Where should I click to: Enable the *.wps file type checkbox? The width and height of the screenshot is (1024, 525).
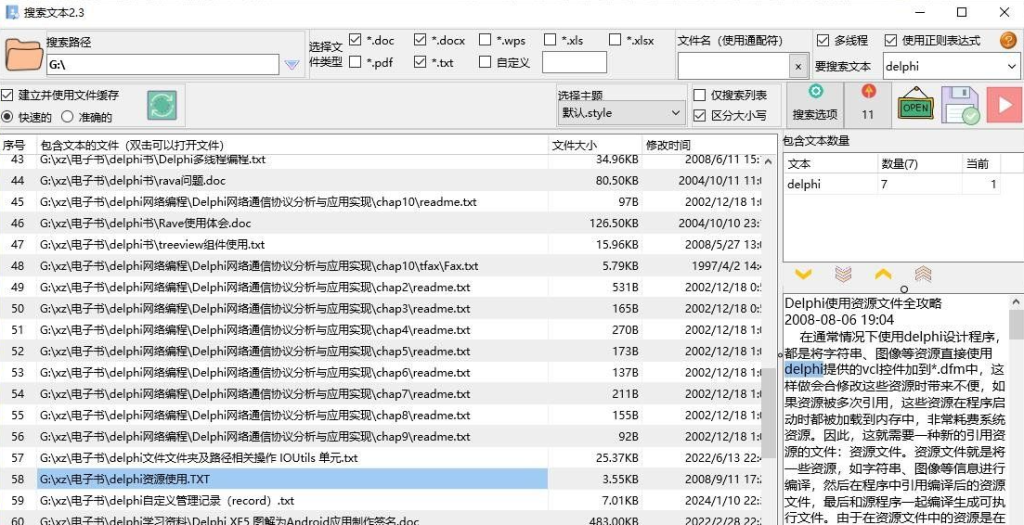point(485,40)
